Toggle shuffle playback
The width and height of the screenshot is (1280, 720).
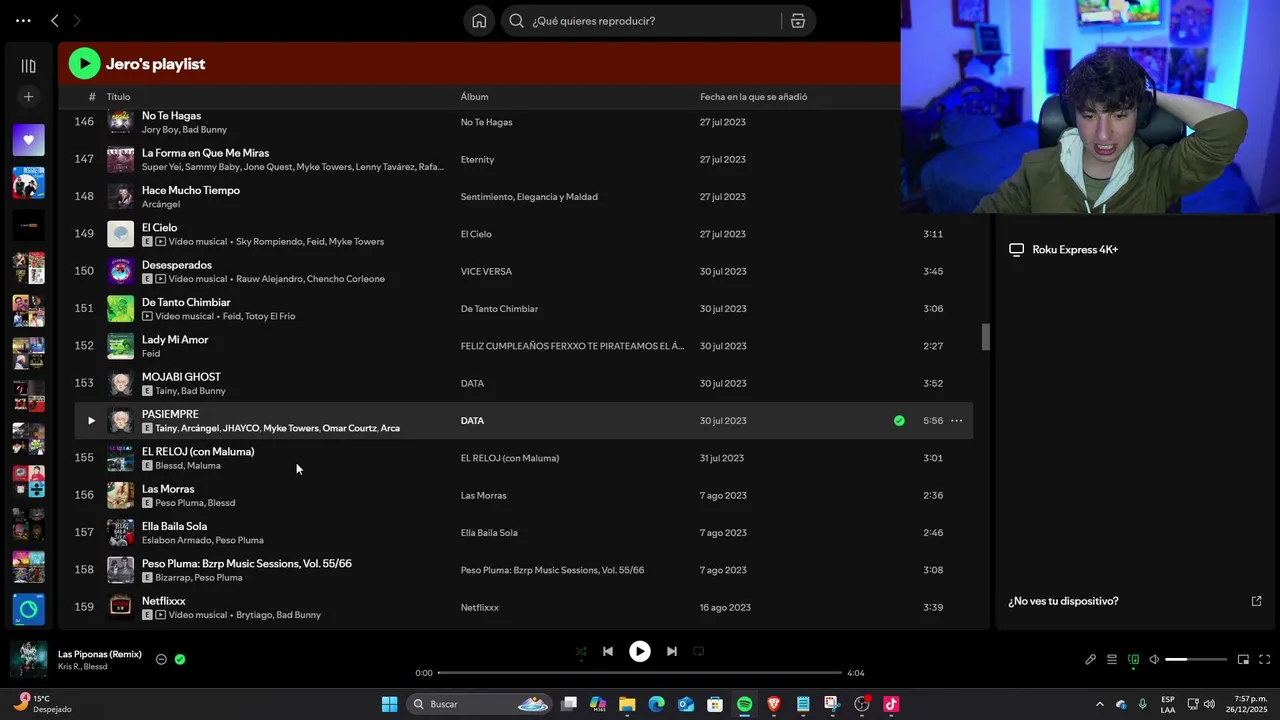click(581, 651)
